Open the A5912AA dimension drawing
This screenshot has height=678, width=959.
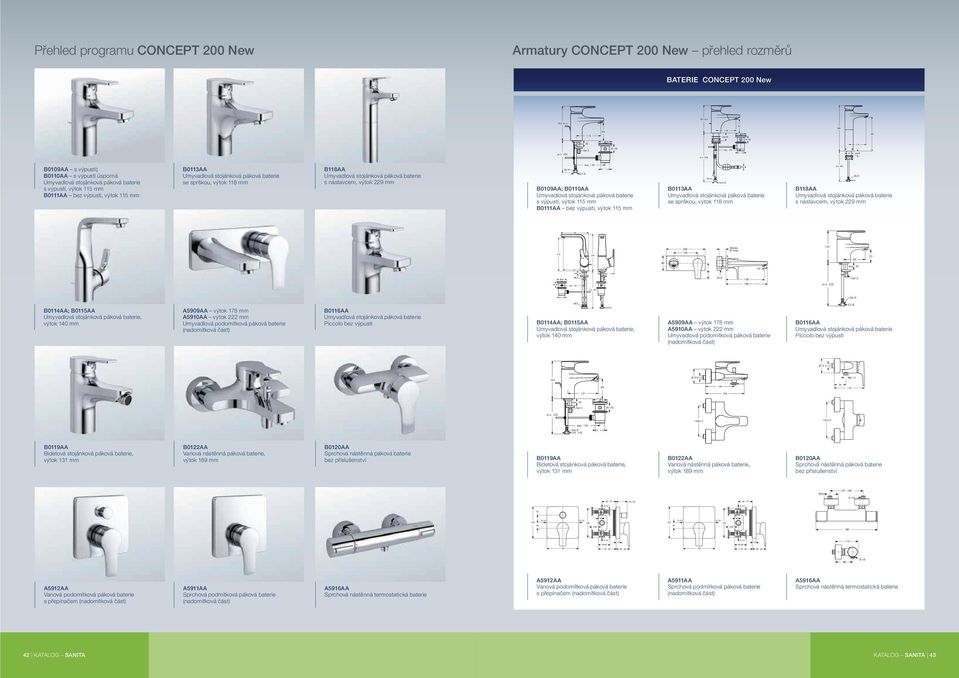[x=580, y=526]
